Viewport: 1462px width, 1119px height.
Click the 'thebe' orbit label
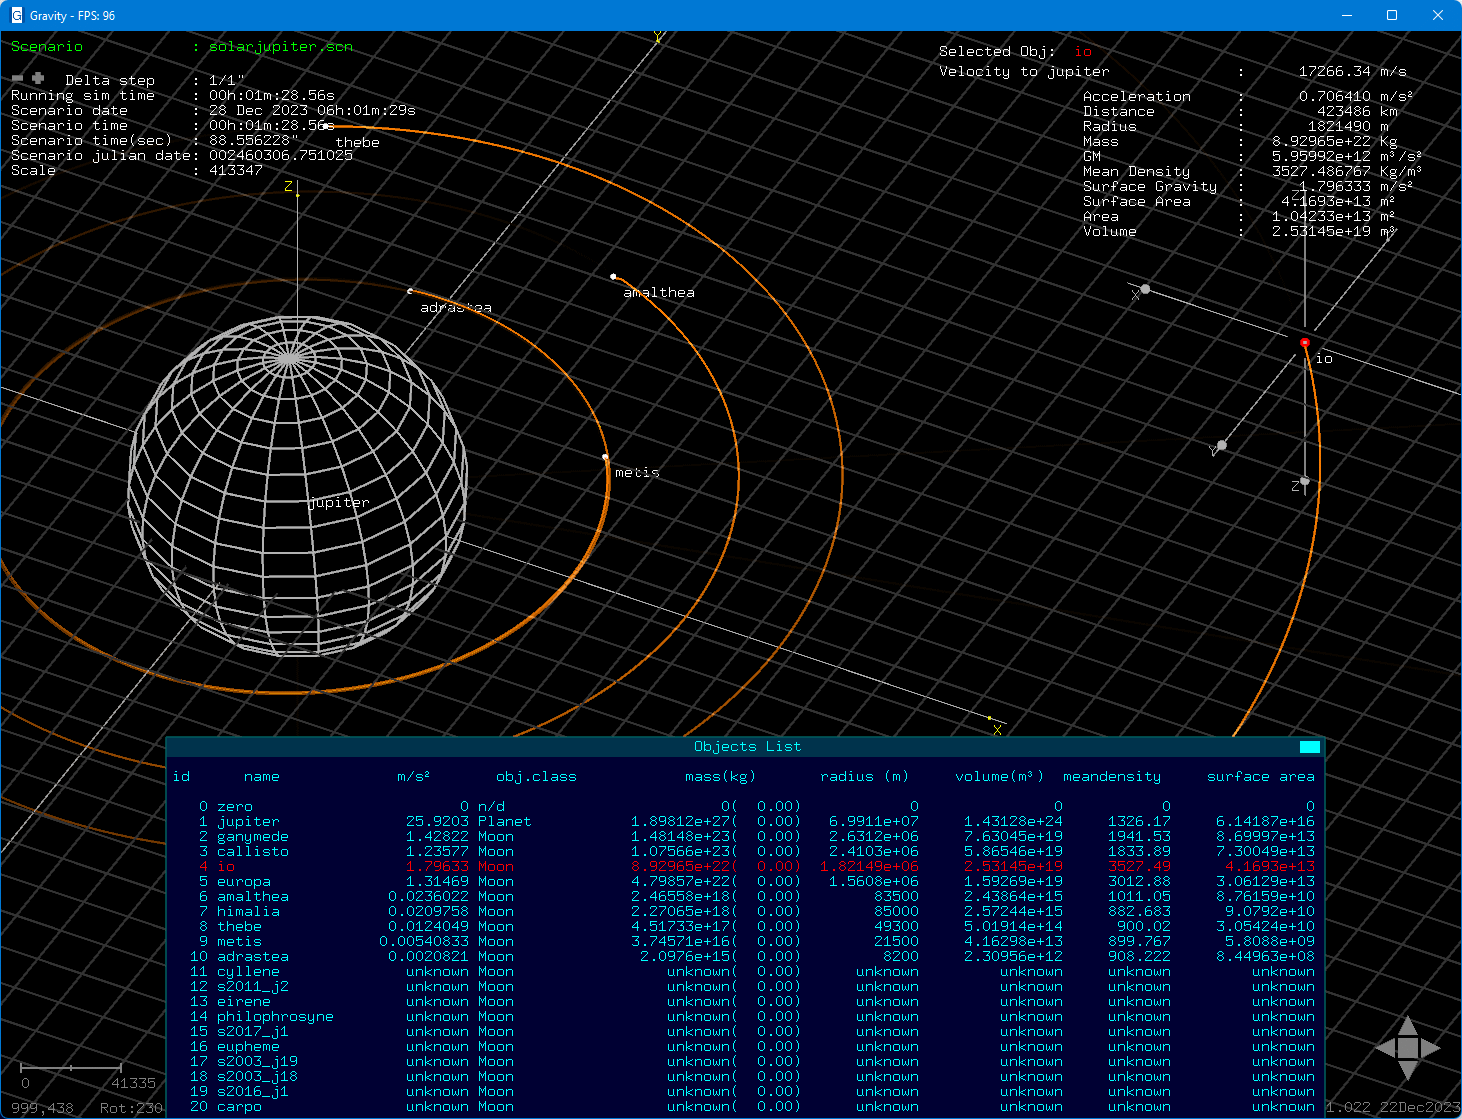coord(357,143)
